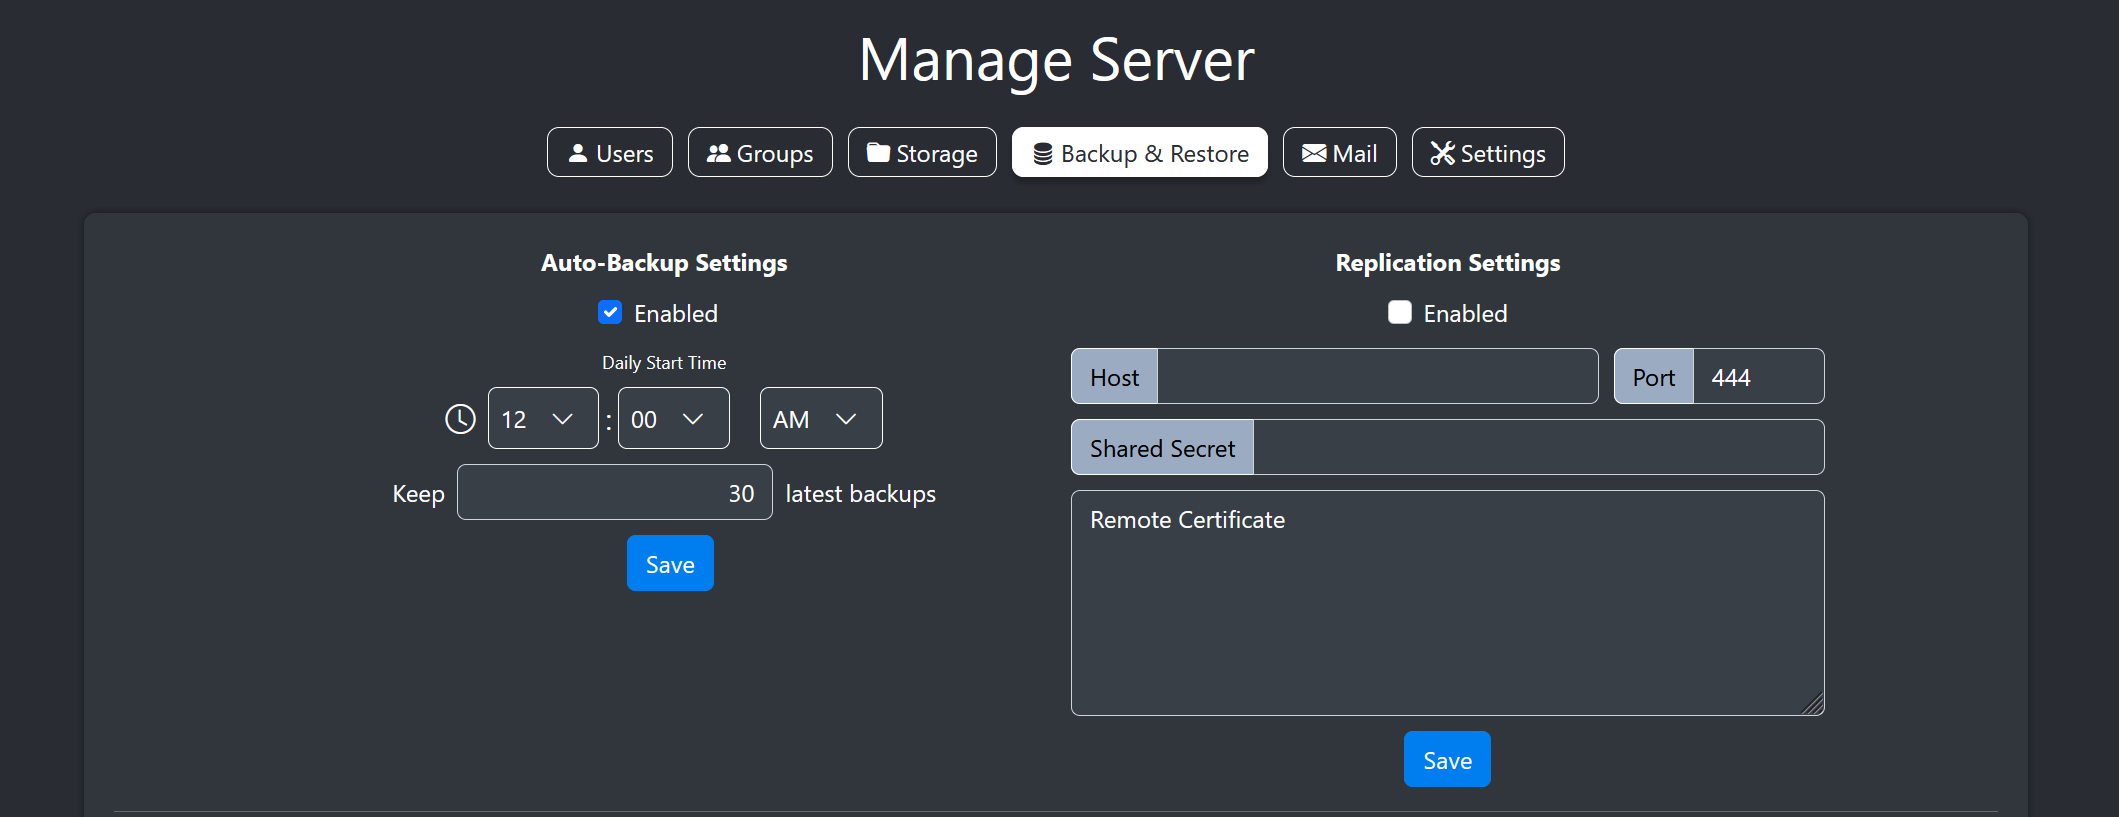
Task: Click the Manage Server page title
Action: [x=1057, y=60]
